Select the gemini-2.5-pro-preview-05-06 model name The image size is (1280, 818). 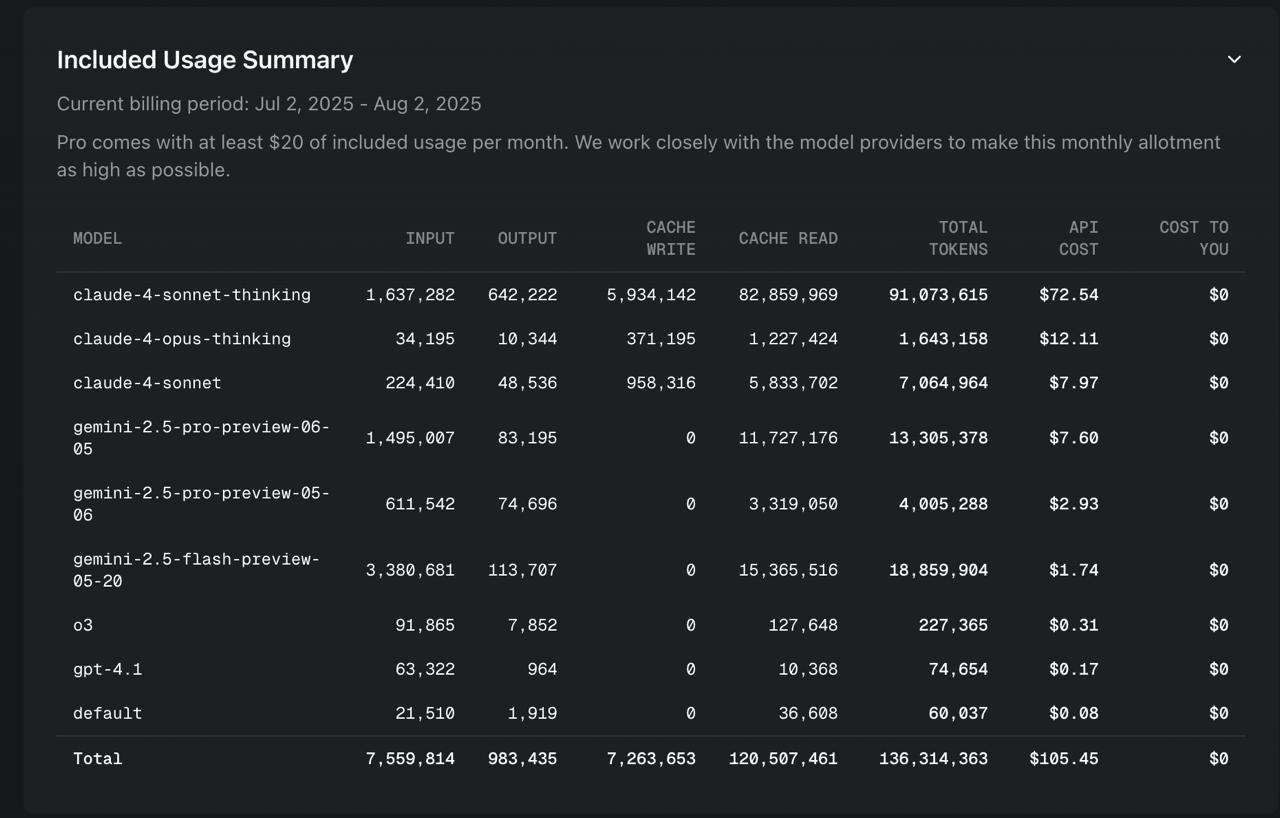(x=201, y=504)
